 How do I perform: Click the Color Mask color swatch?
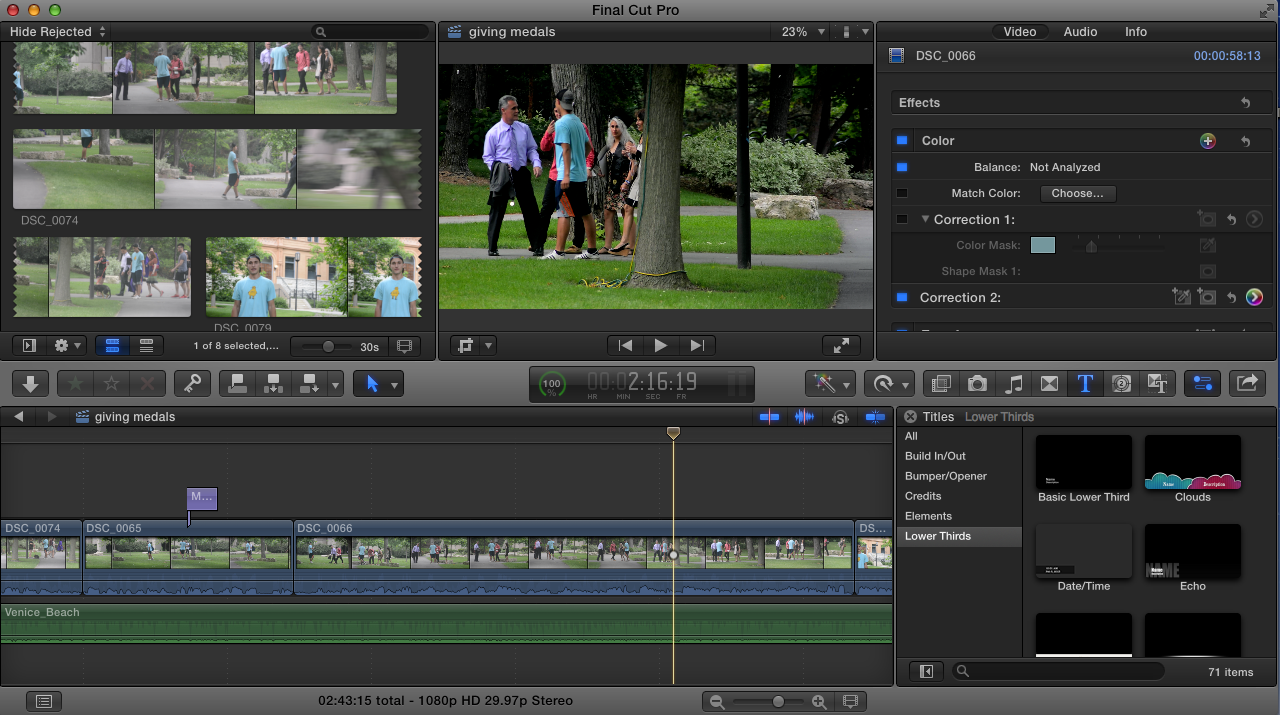tap(1043, 245)
